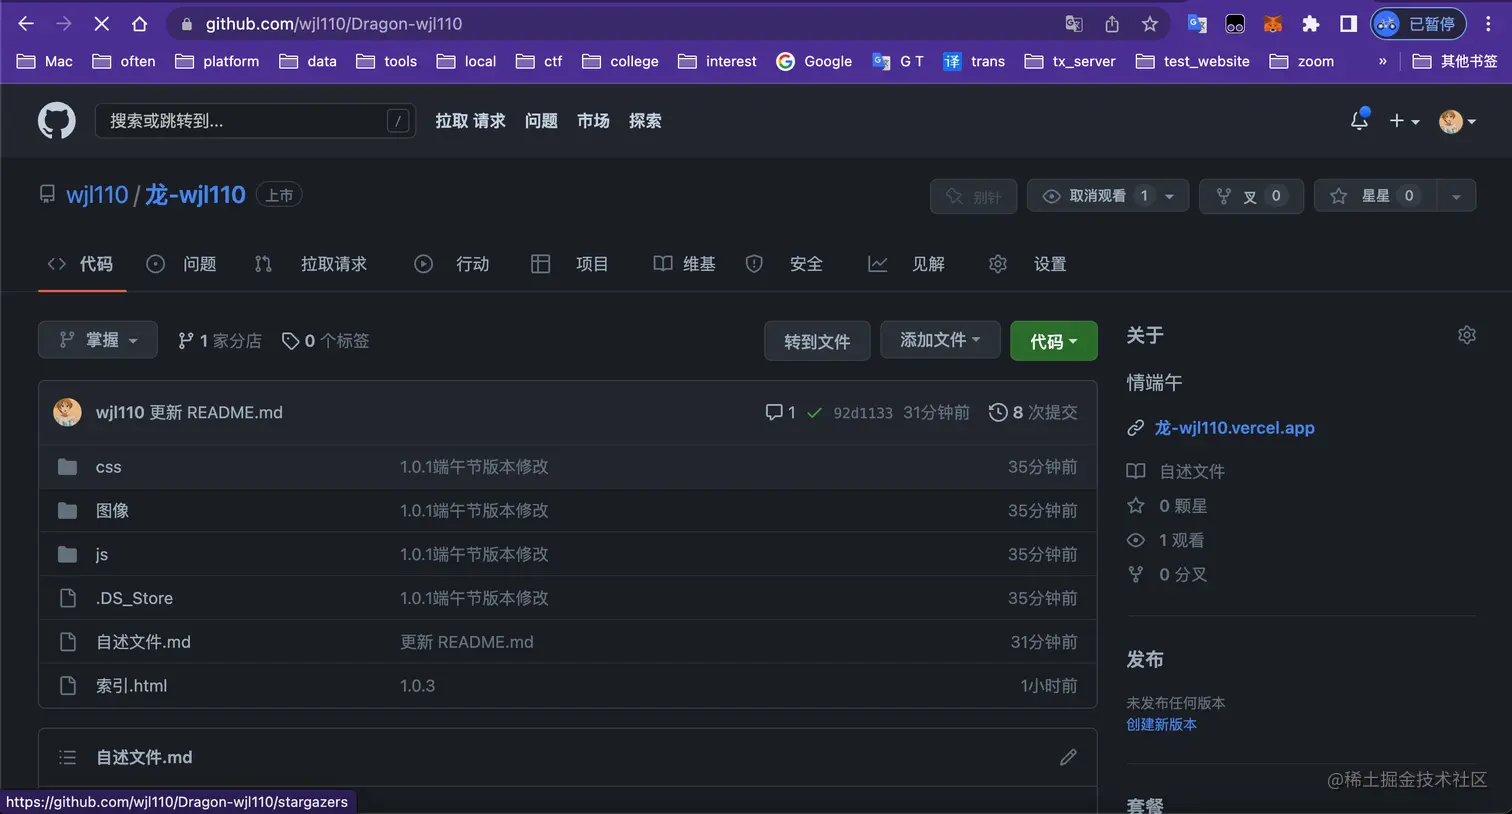
Task: Open the Google bookmark
Action: click(x=814, y=61)
